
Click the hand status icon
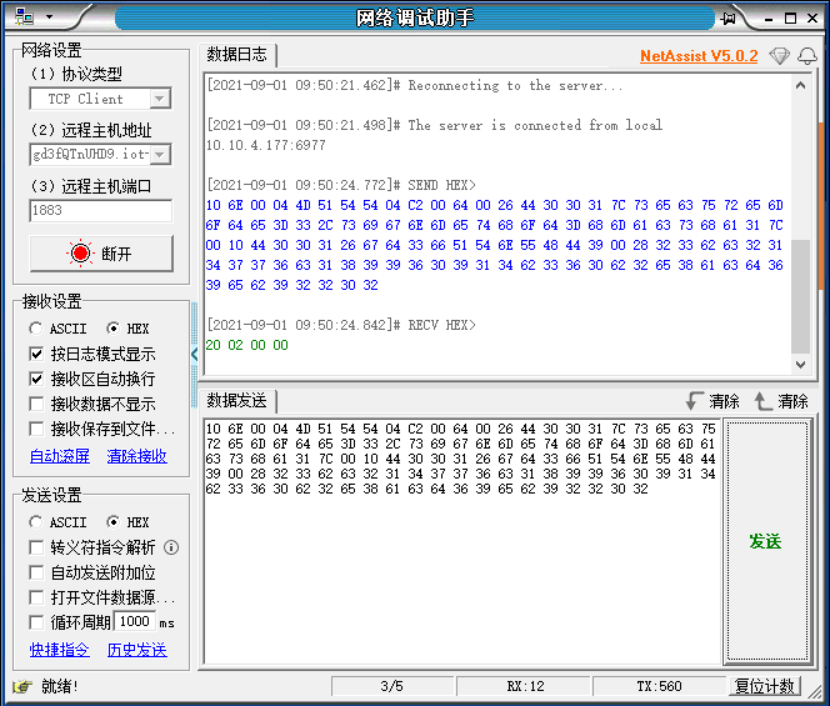[x=22, y=686]
